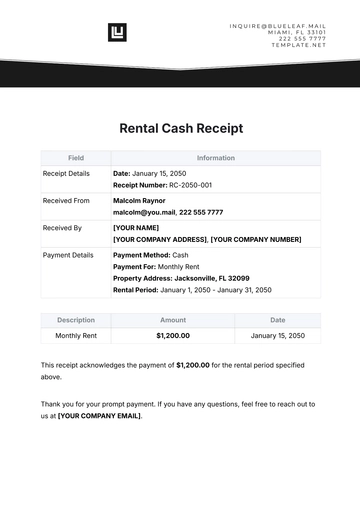The height and width of the screenshot is (509, 360).
Task: Select the Received By row label
Action: coord(62,228)
